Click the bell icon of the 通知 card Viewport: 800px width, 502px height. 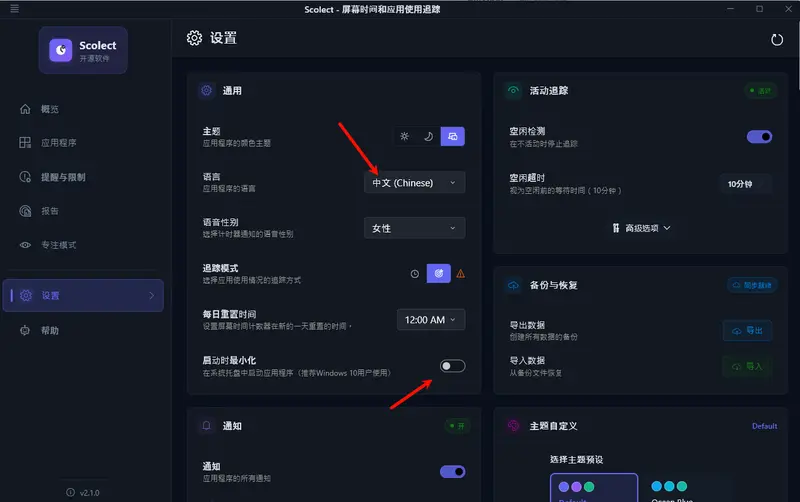(206, 425)
